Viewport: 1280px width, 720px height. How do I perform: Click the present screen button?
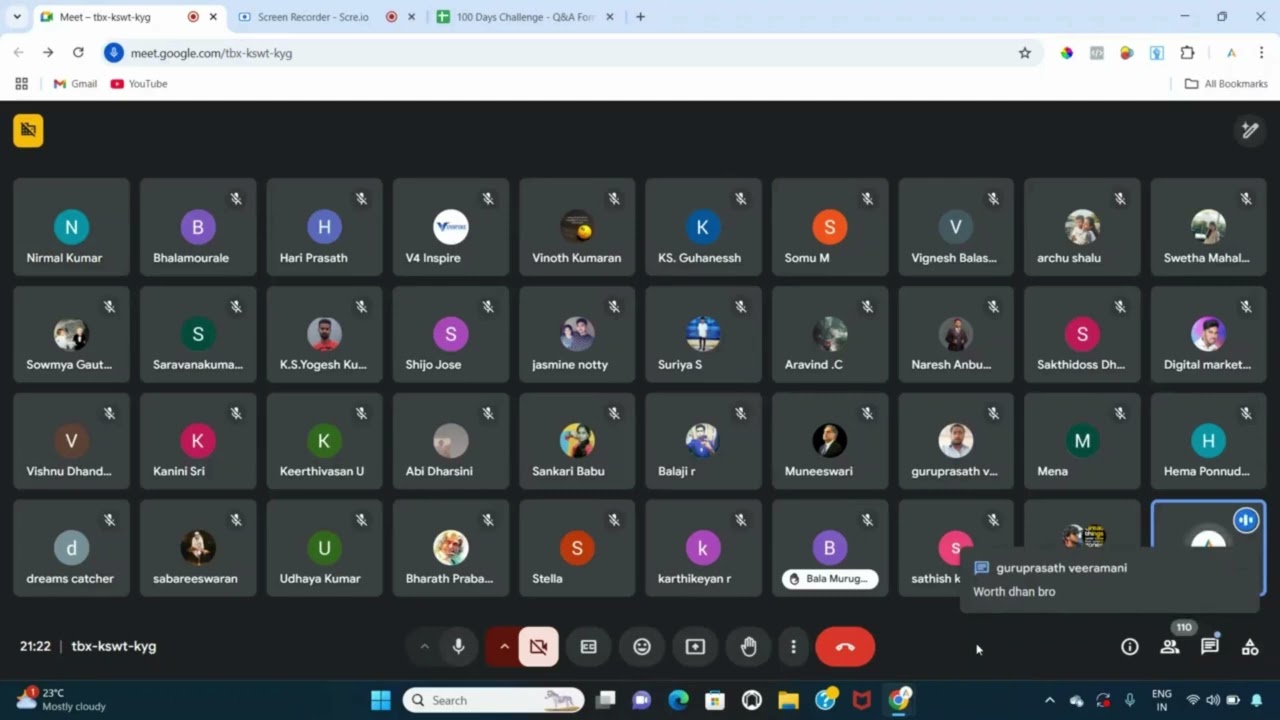tap(695, 647)
